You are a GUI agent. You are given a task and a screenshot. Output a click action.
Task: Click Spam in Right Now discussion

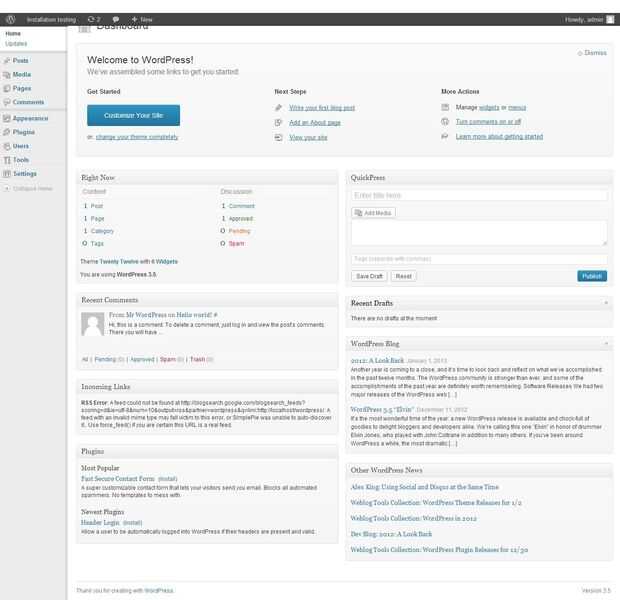click(236, 244)
